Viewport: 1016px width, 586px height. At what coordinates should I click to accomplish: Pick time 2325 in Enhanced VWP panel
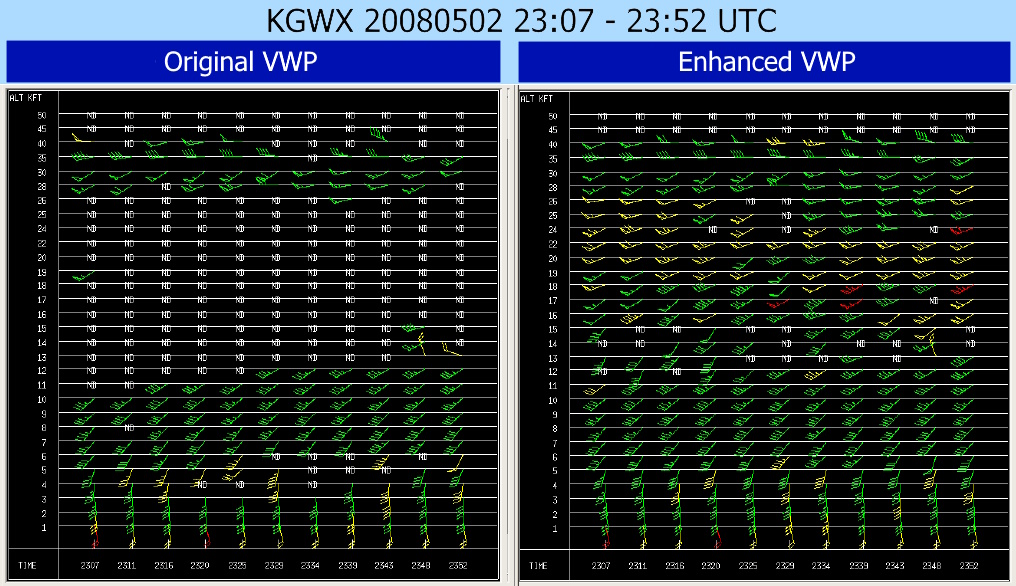pyautogui.click(x=748, y=565)
